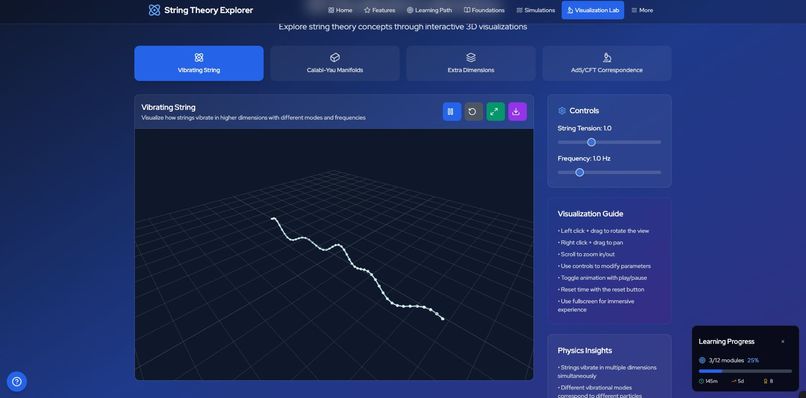
Task: Pause the vibrating string animation
Action: [451, 112]
